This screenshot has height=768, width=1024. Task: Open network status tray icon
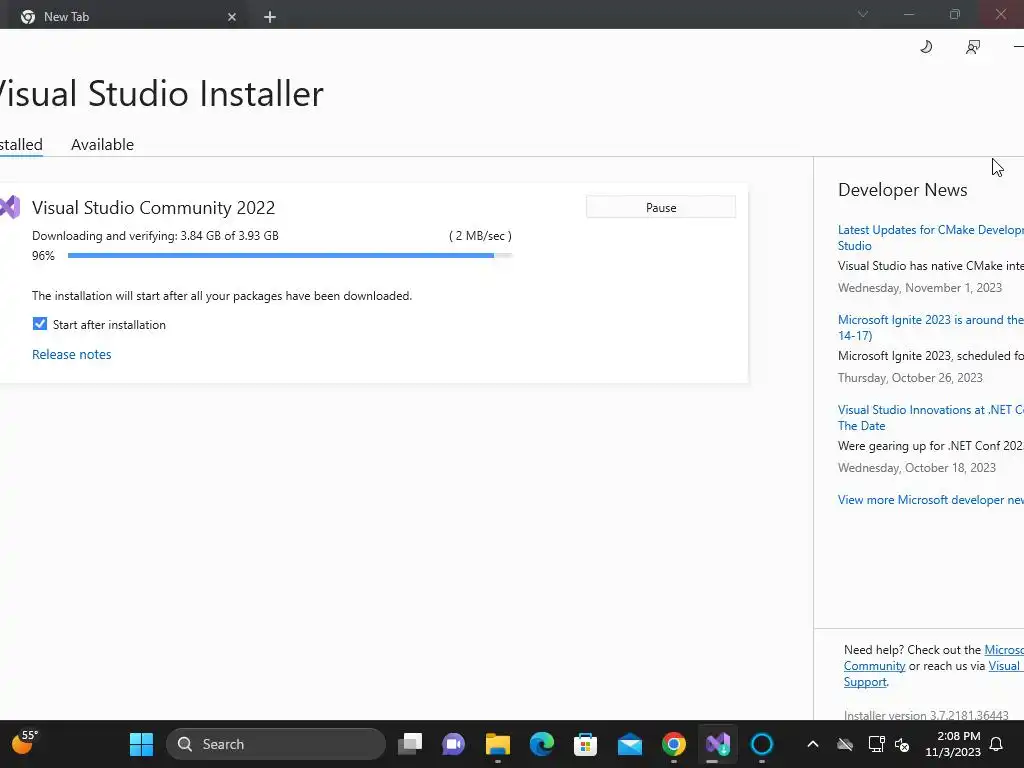[876, 744]
